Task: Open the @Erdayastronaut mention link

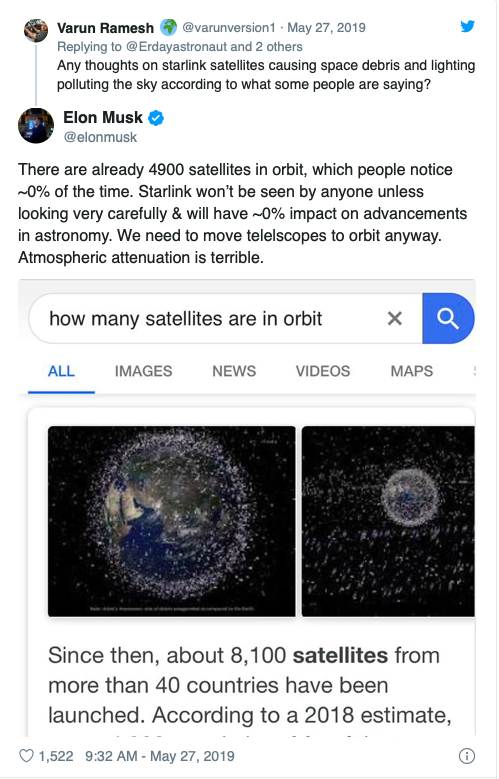Action: point(176,47)
